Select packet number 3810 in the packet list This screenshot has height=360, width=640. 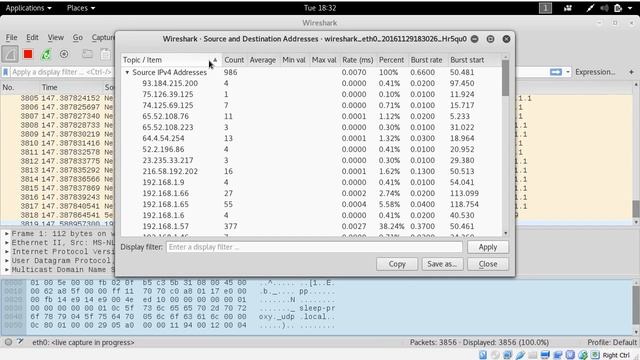tap(57, 143)
